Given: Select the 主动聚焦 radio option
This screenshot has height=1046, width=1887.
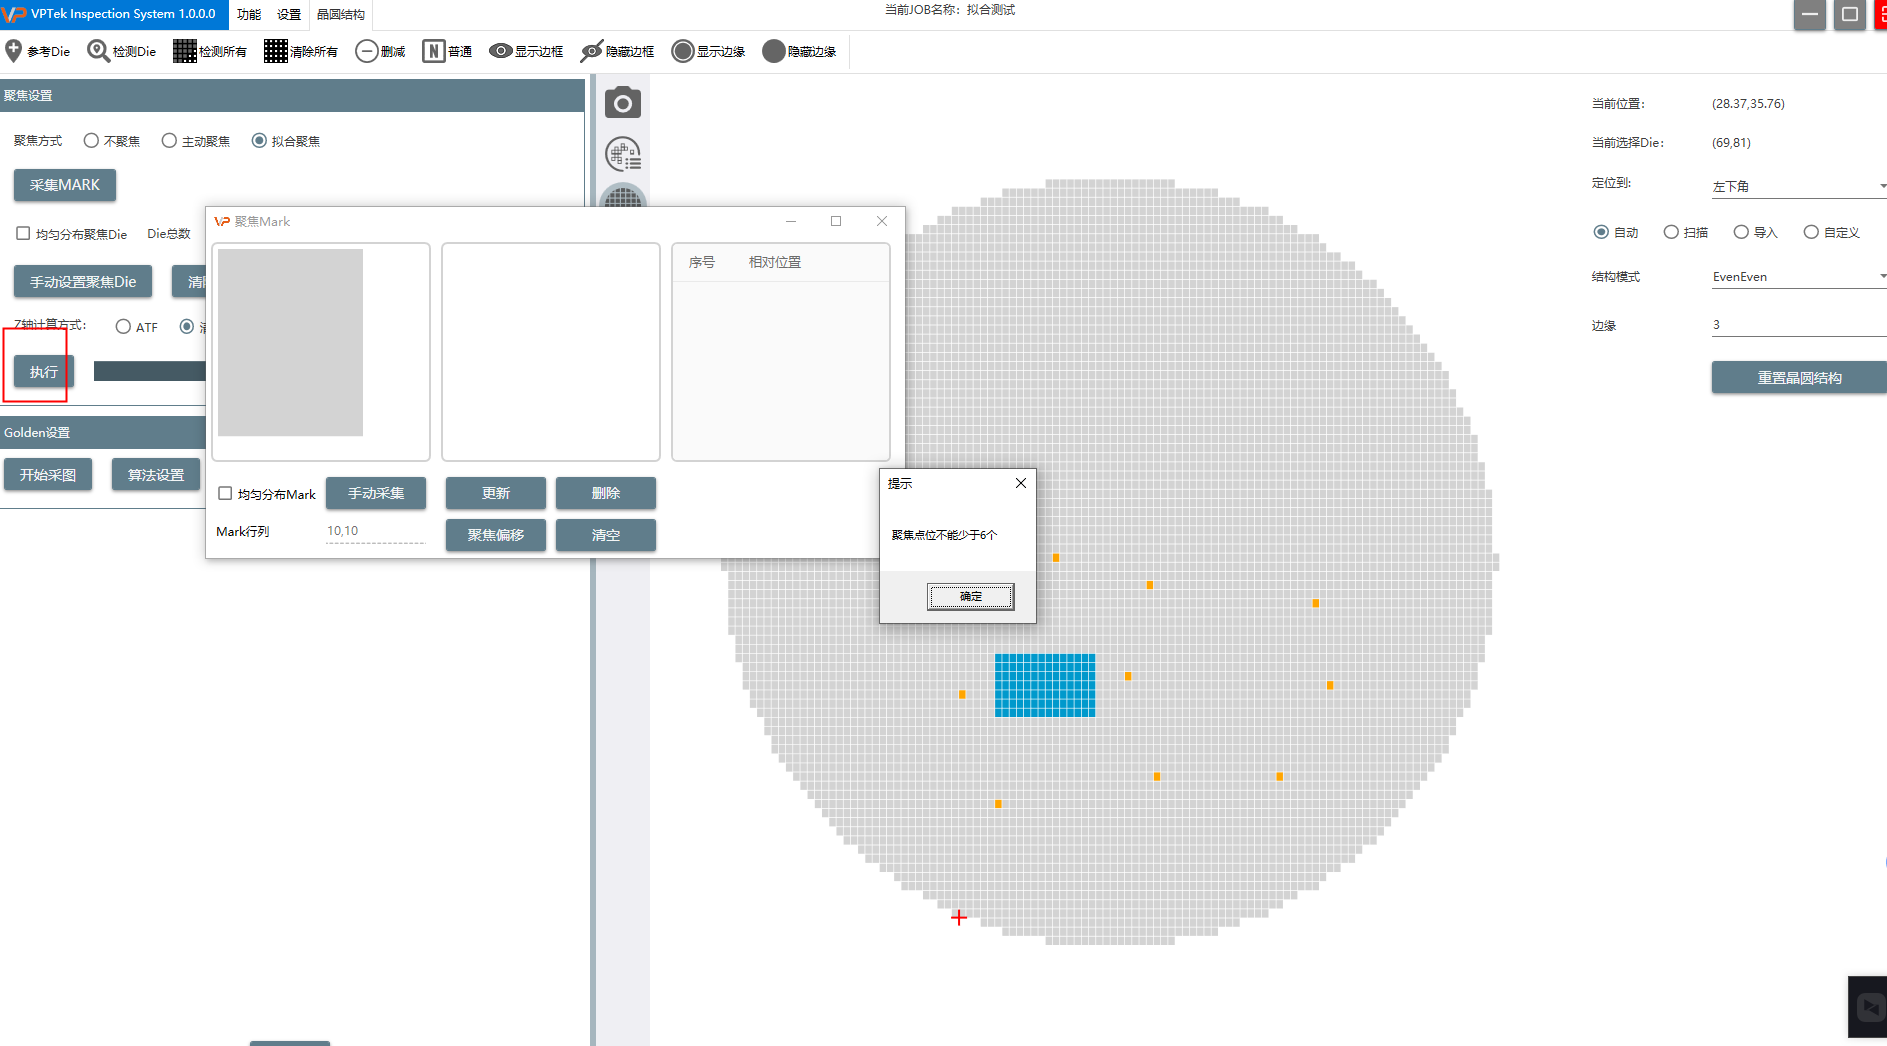Looking at the screenshot, I should (169, 141).
